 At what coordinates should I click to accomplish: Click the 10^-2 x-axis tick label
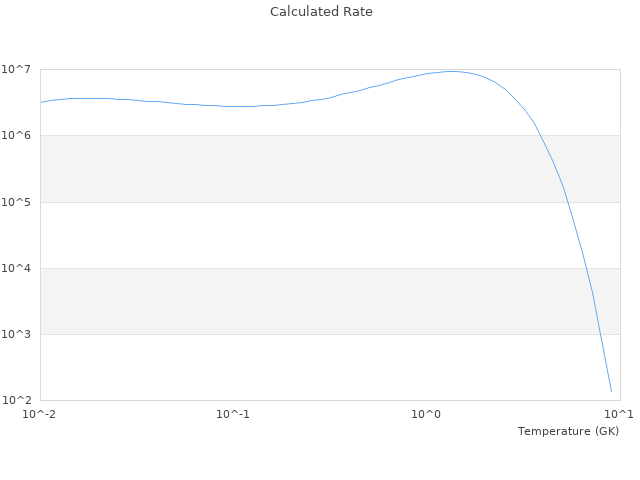pyautogui.click(x=40, y=414)
